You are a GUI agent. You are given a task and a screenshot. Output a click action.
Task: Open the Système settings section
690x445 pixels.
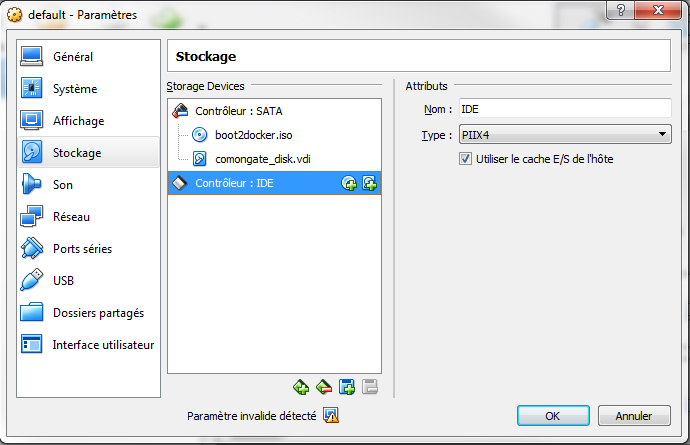pyautogui.click(x=88, y=88)
